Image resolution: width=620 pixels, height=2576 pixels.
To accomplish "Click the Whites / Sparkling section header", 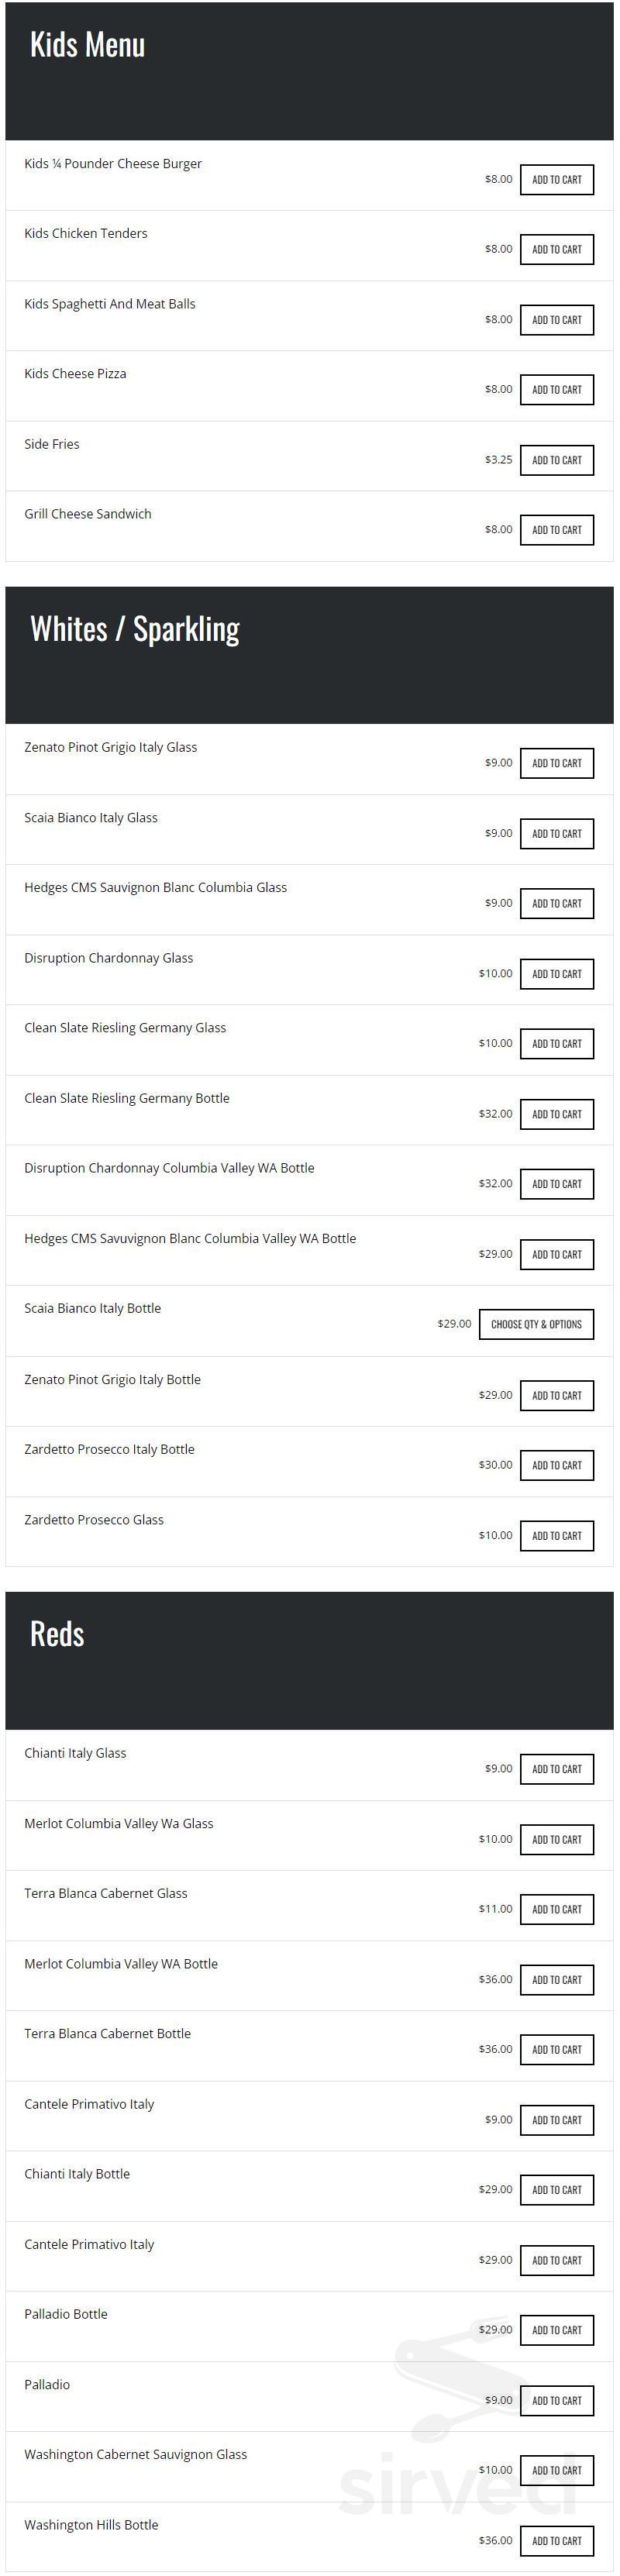I will coord(135,629).
